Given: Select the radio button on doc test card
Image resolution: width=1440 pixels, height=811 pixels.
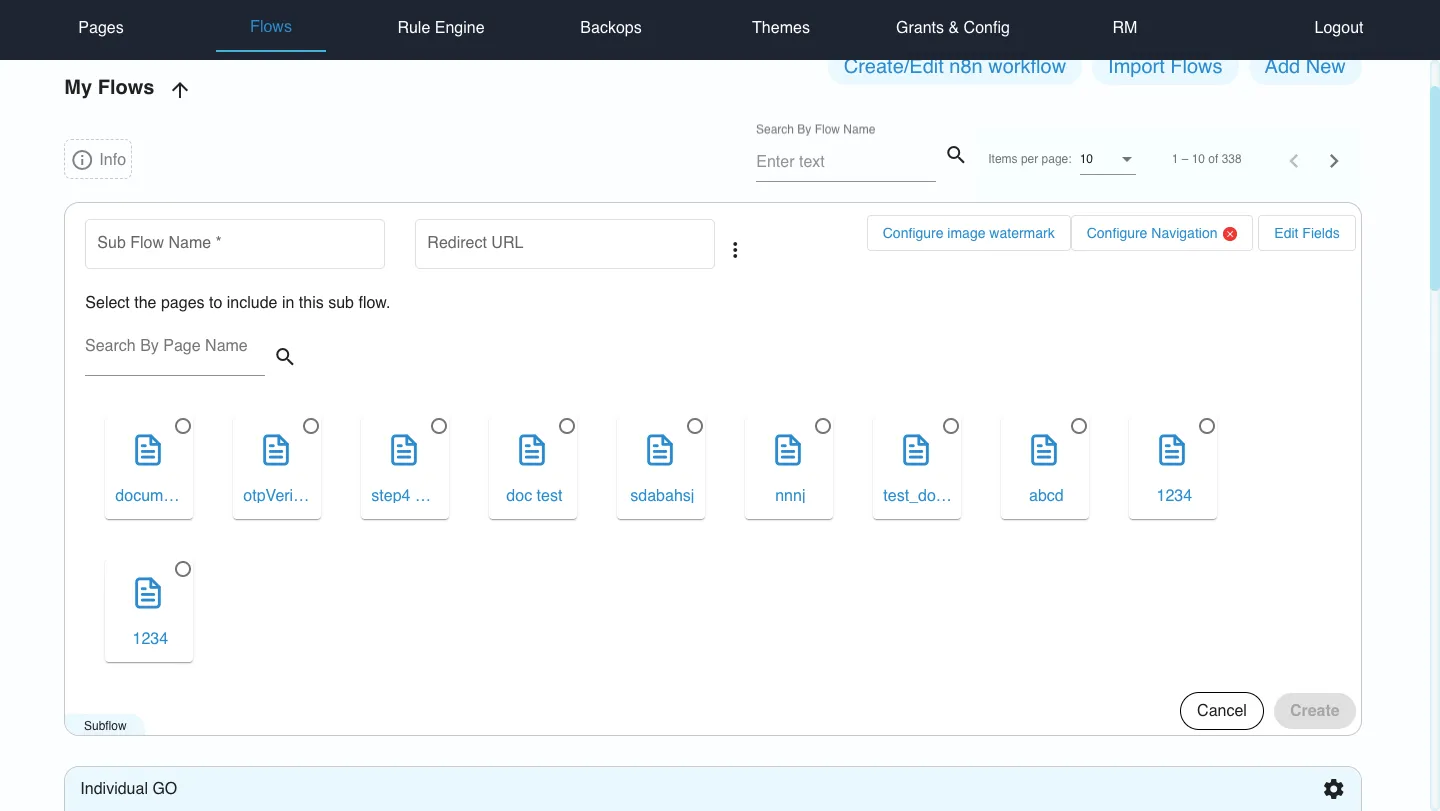Looking at the screenshot, I should tap(567, 426).
